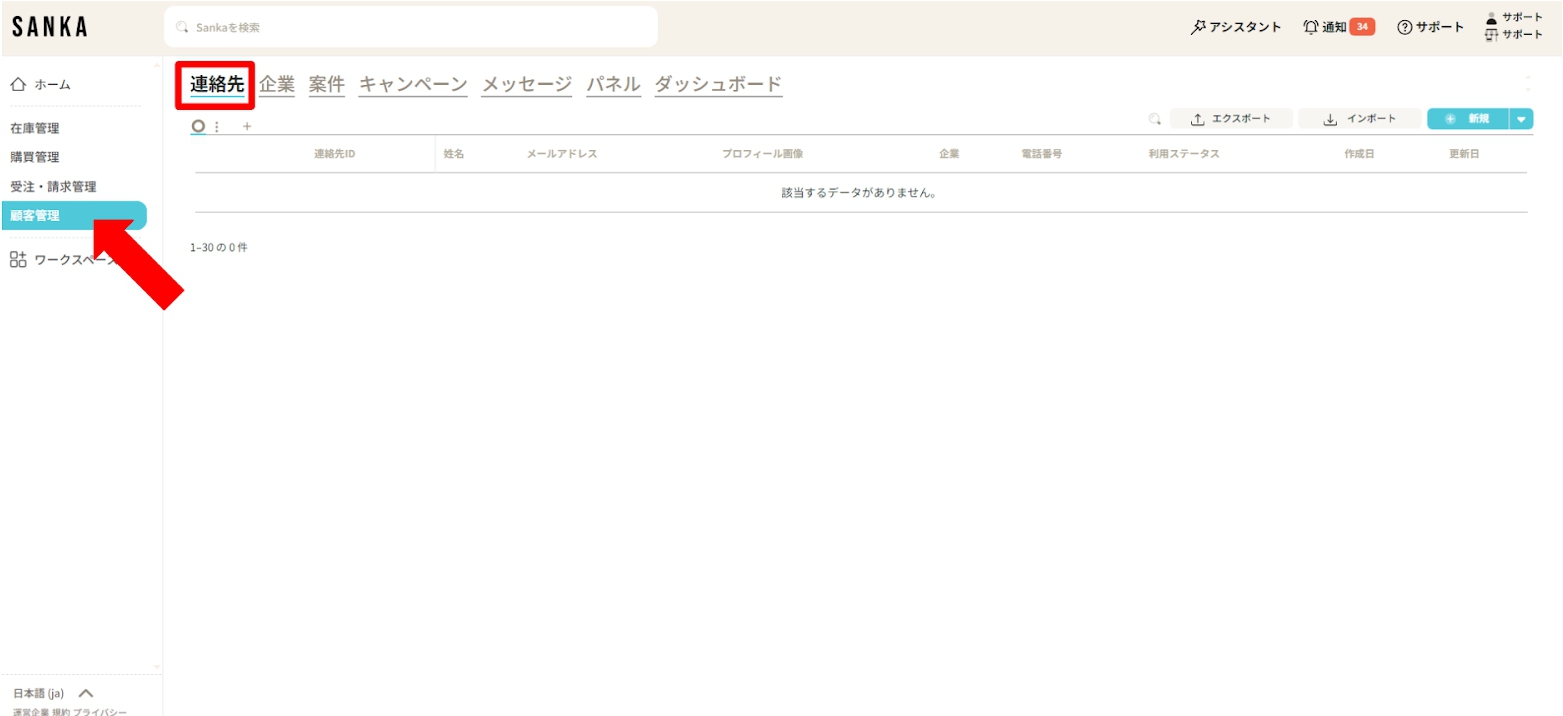Click the 作成日 column header
Viewport: 1563px width, 716px height.
(x=1359, y=154)
